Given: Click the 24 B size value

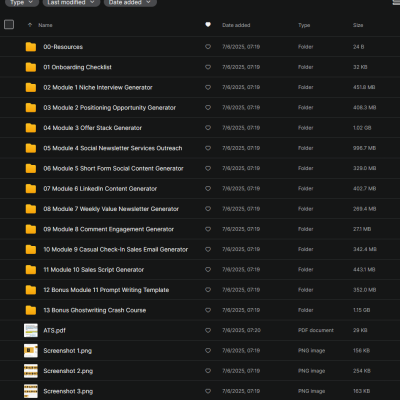Looking at the screenshot, I should coord(358,47).
